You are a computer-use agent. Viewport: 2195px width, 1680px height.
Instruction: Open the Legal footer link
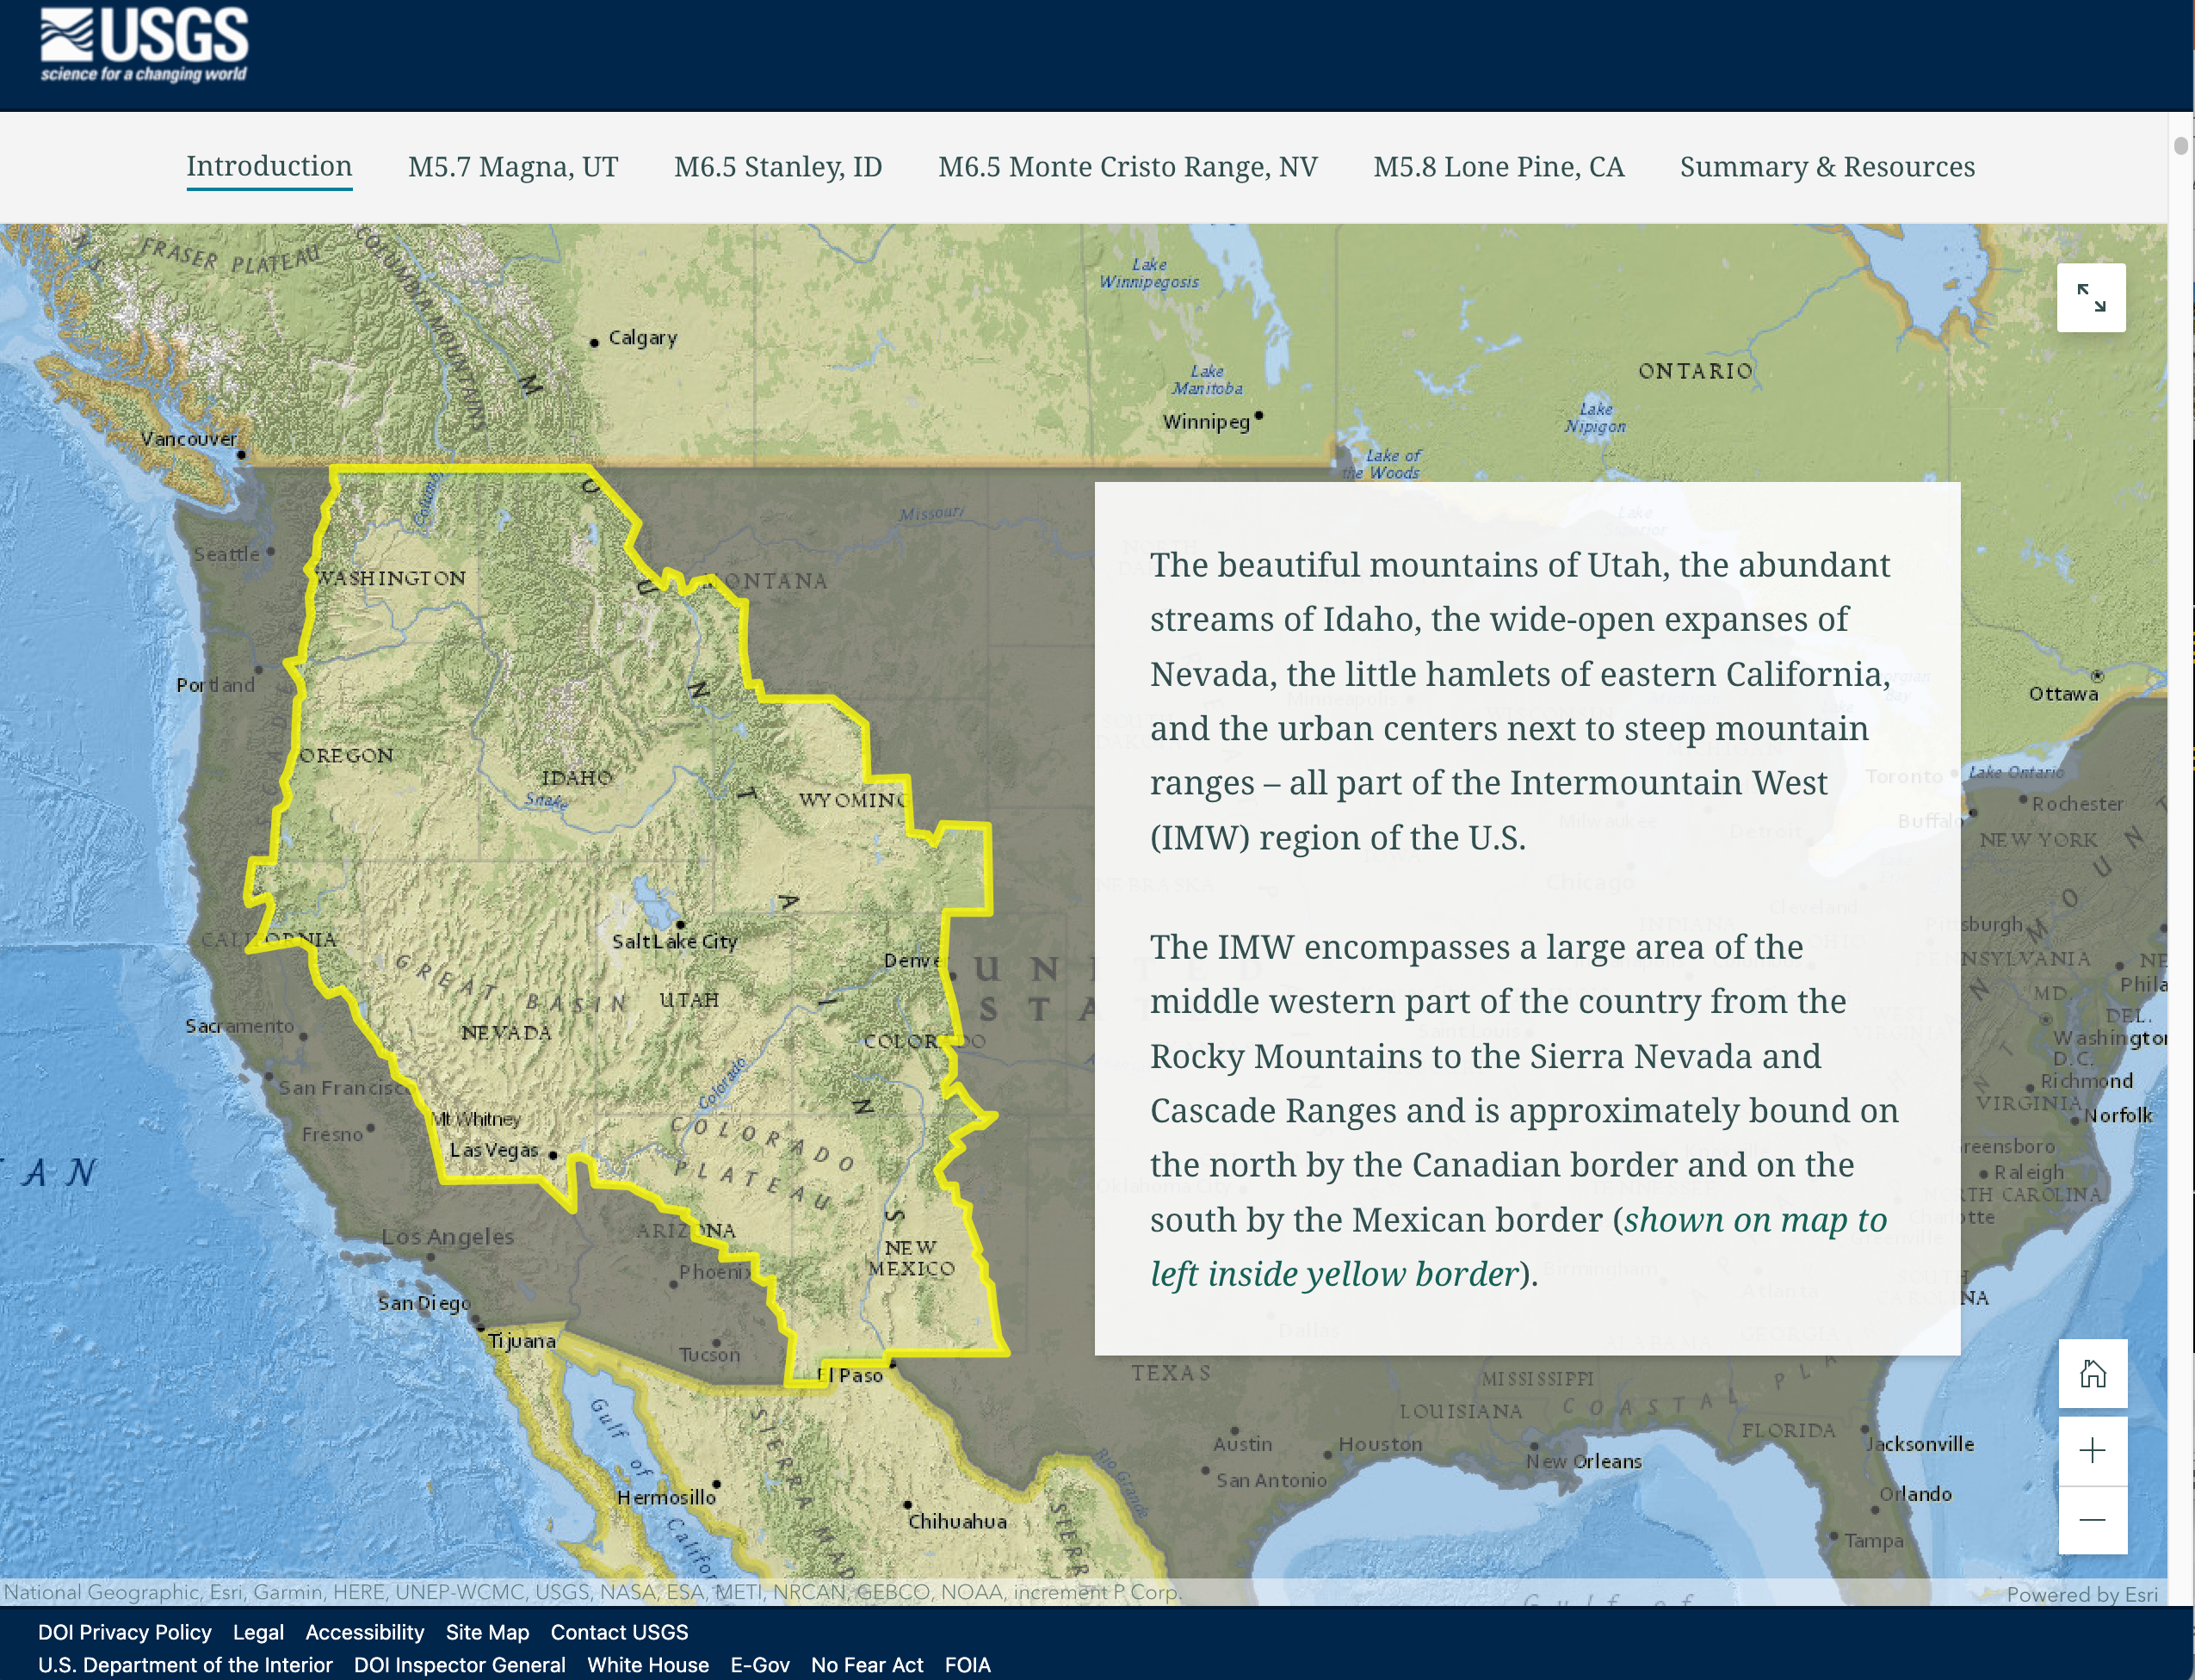[x=258, y=1632]
